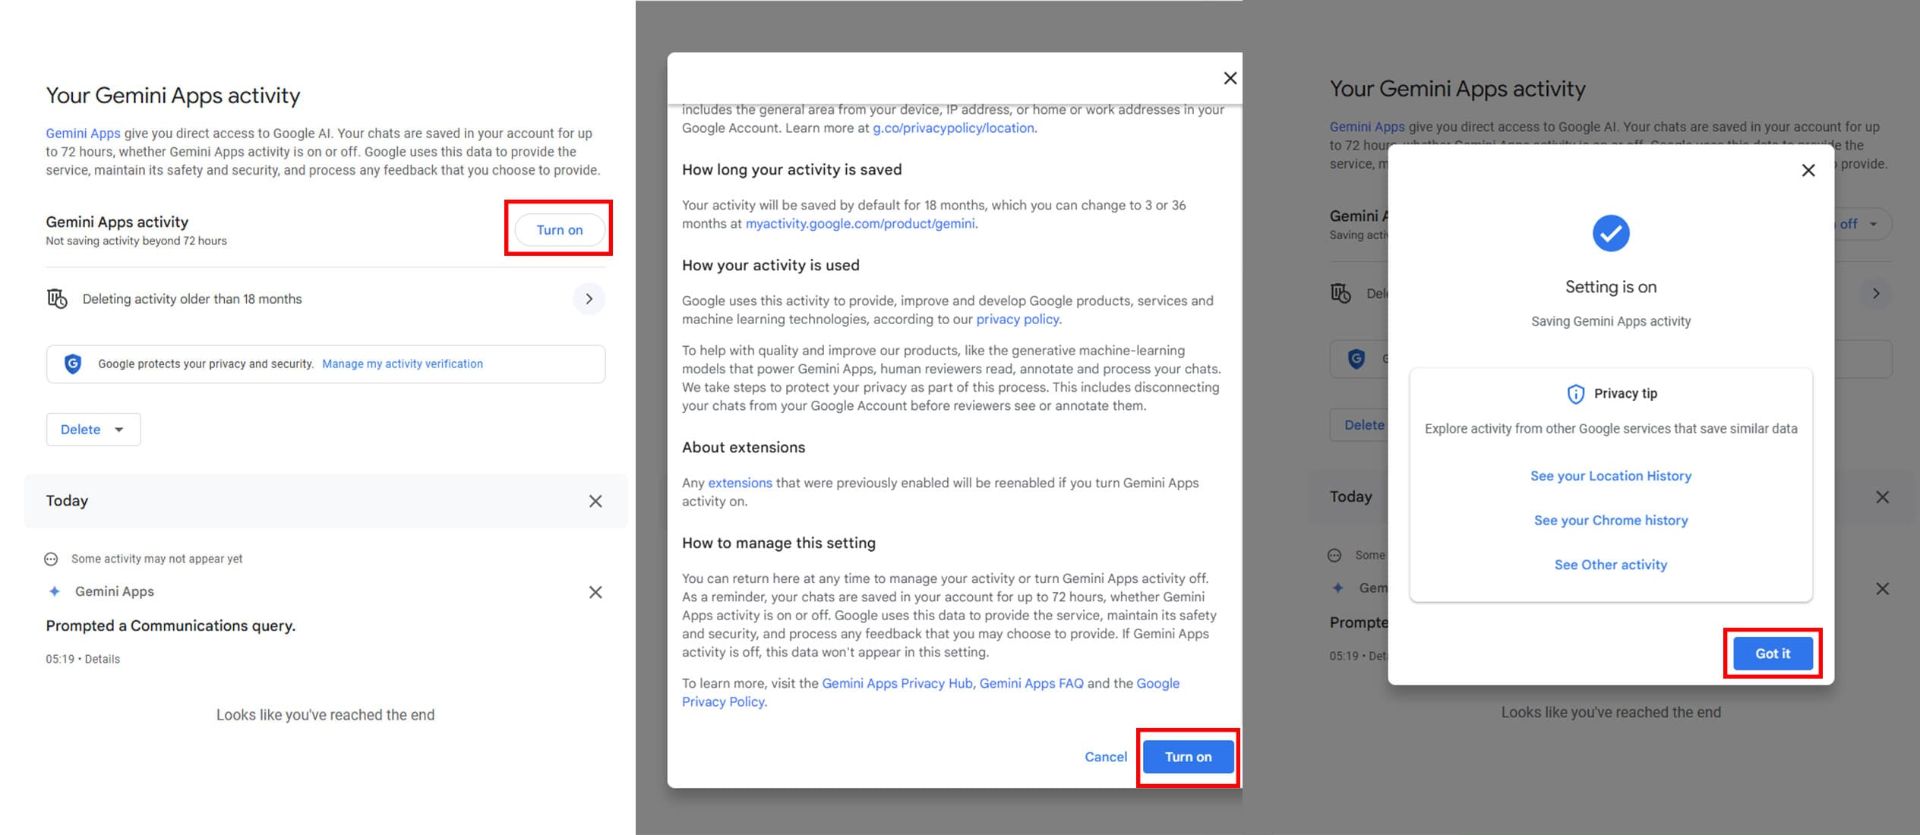Image resolution: width=1920 pixels, height=835 pixels.
Task: Open Manage my activity verification link
Action: tap(402, 364)
